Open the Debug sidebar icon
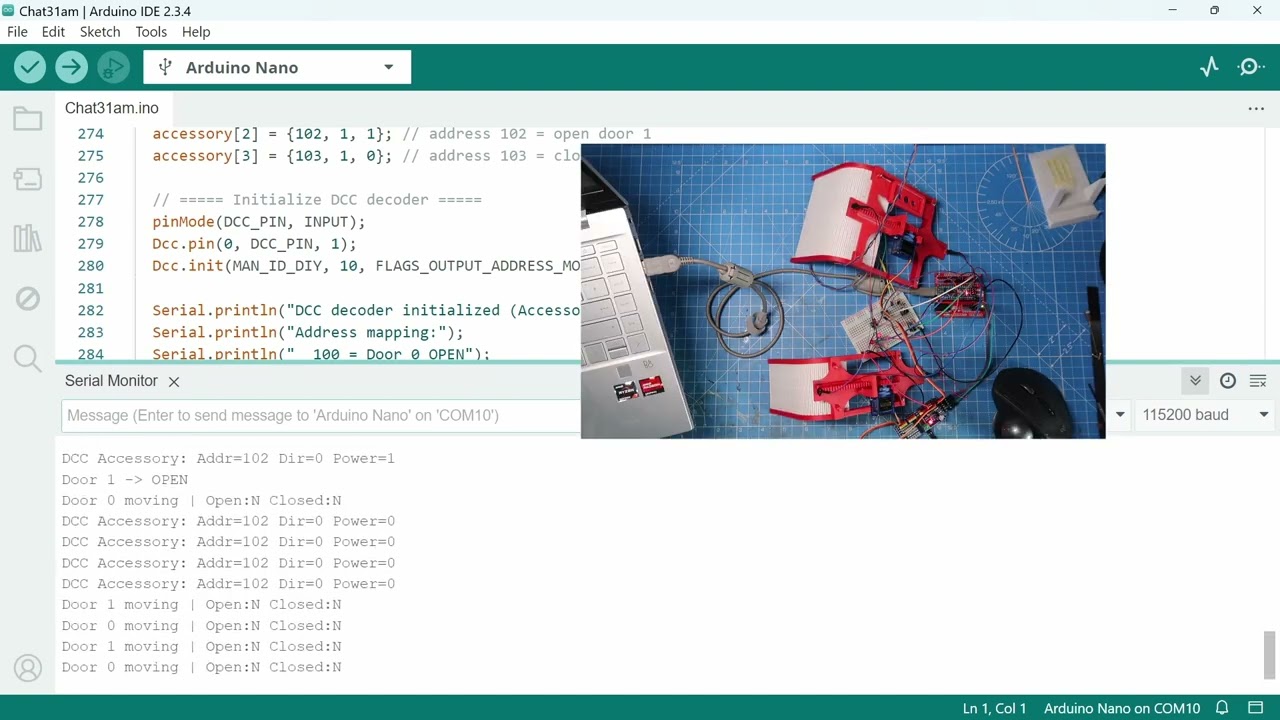This screenshot has height=720, width=1280. 28,298
